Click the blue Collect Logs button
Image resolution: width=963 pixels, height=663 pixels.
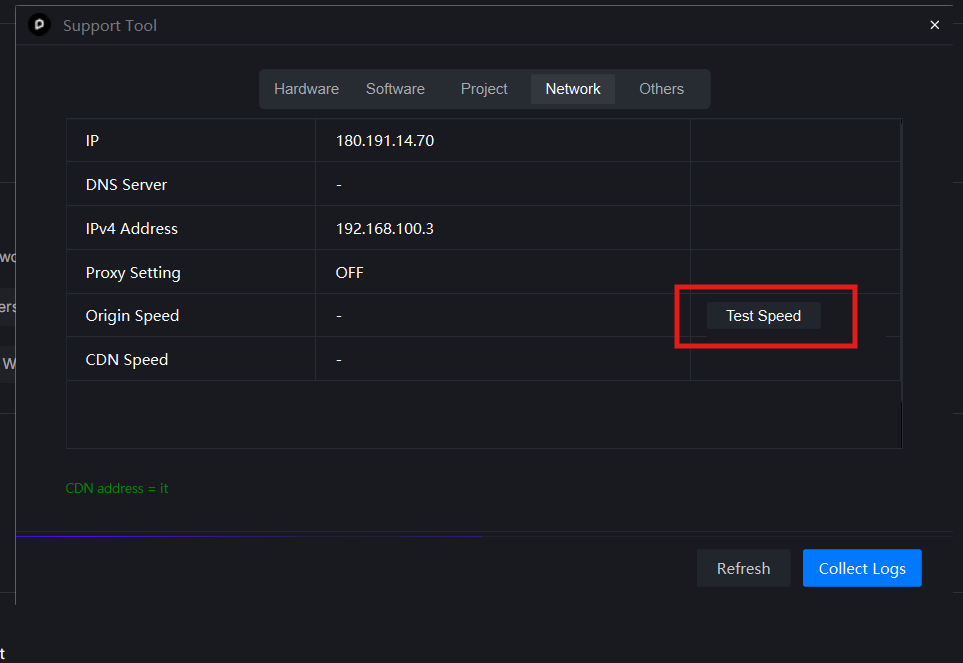[862, 568]
